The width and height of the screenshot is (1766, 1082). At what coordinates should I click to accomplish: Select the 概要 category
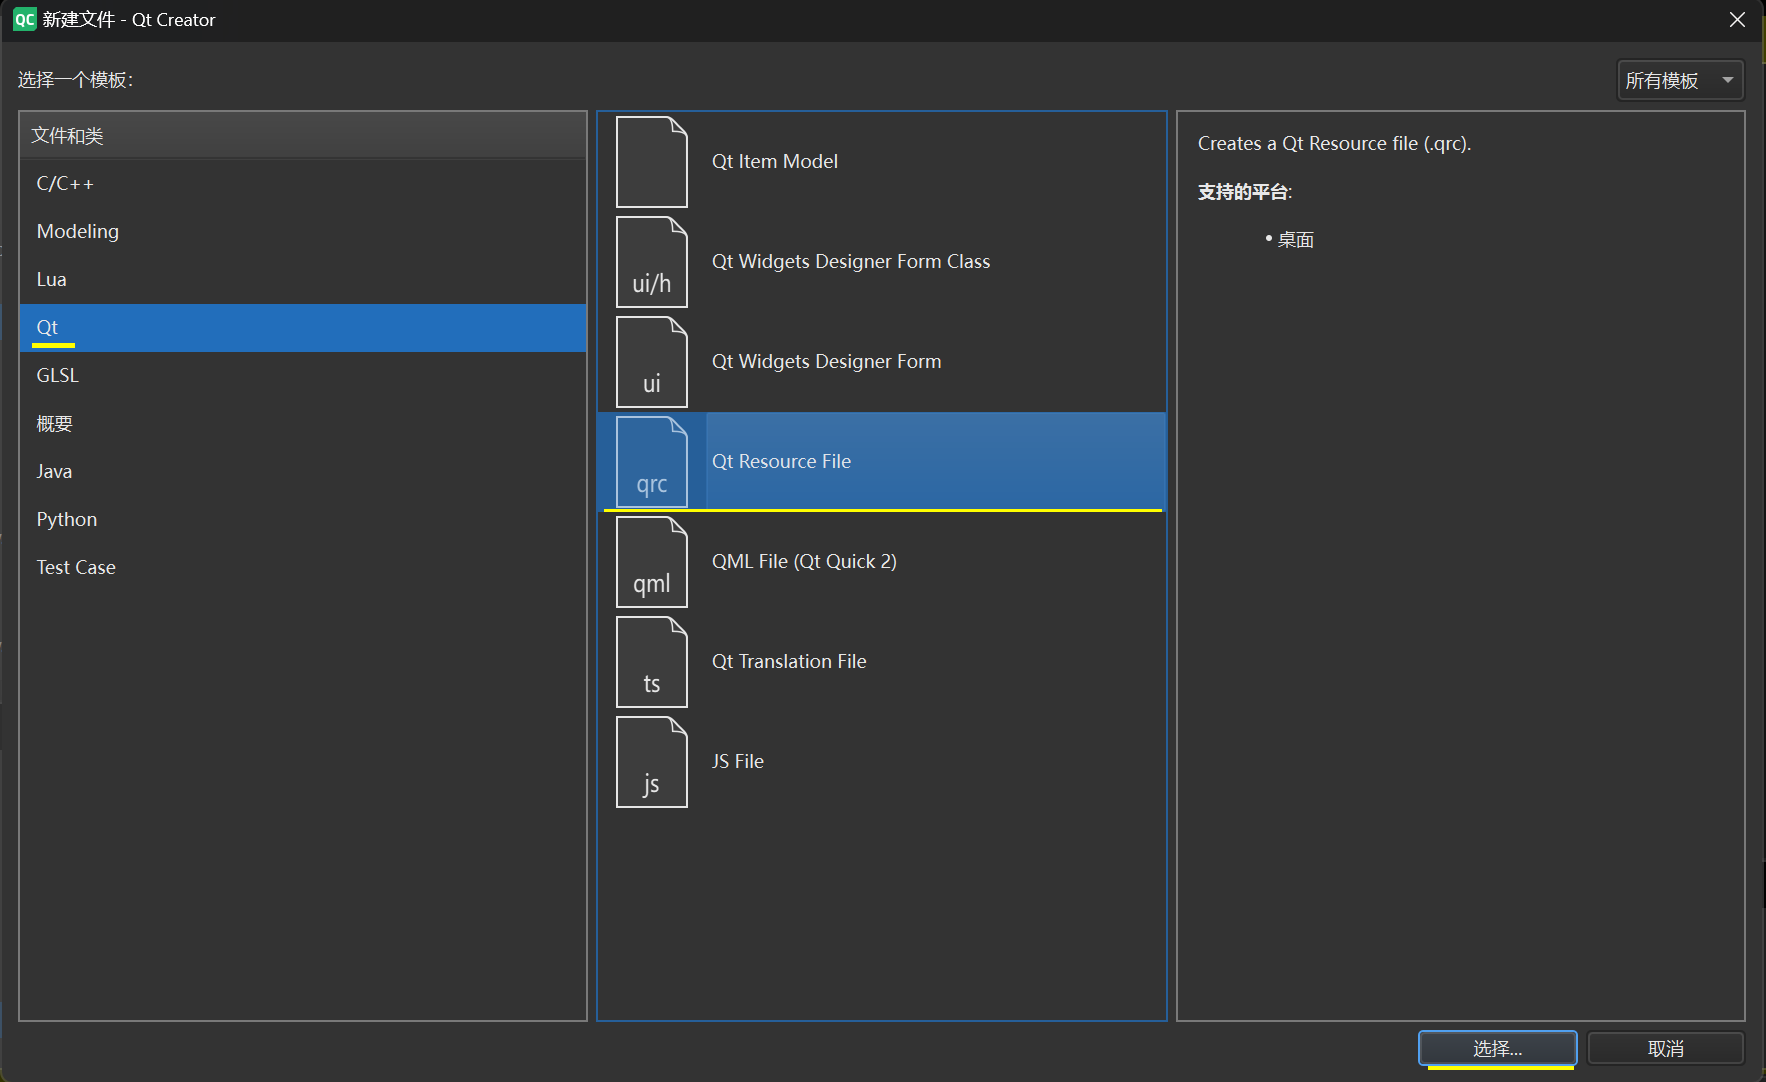[x=303, y=424]
